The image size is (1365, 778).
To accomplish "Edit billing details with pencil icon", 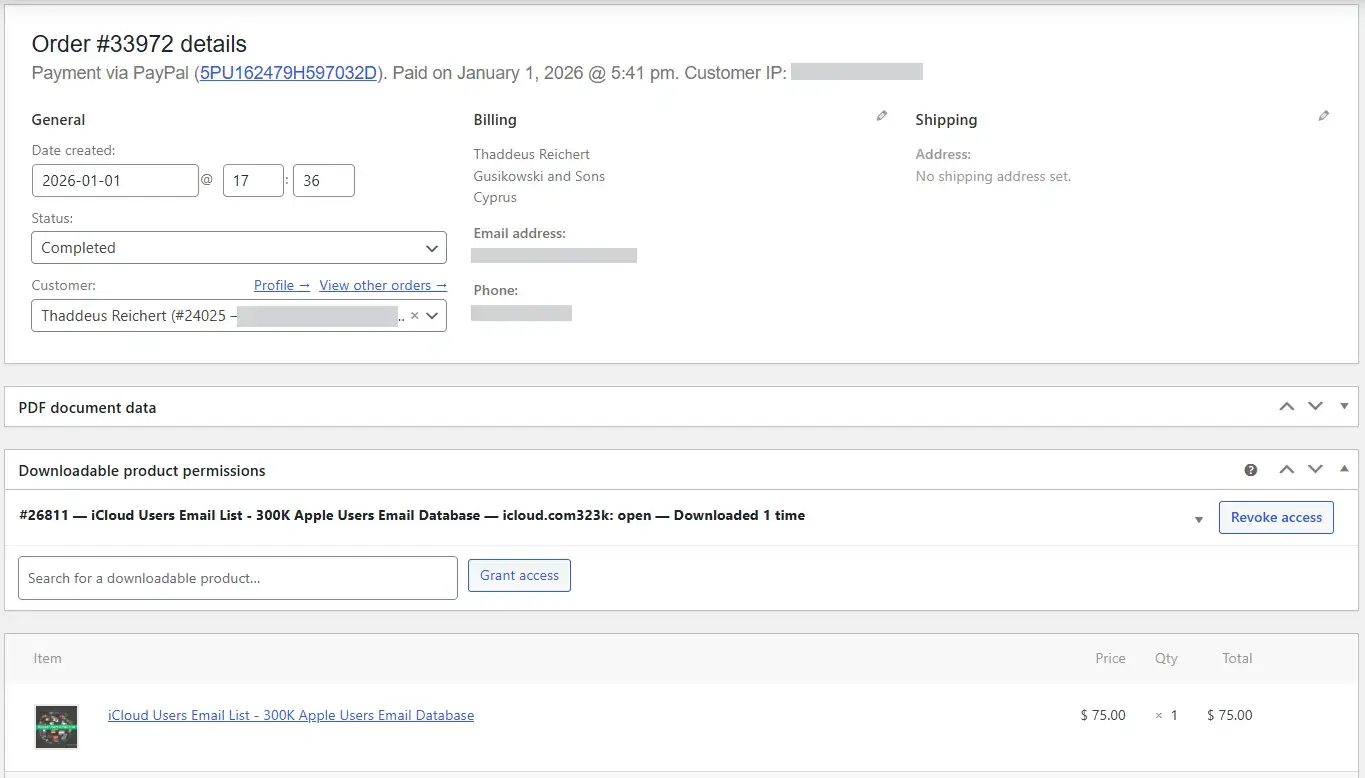I will 881,116.
